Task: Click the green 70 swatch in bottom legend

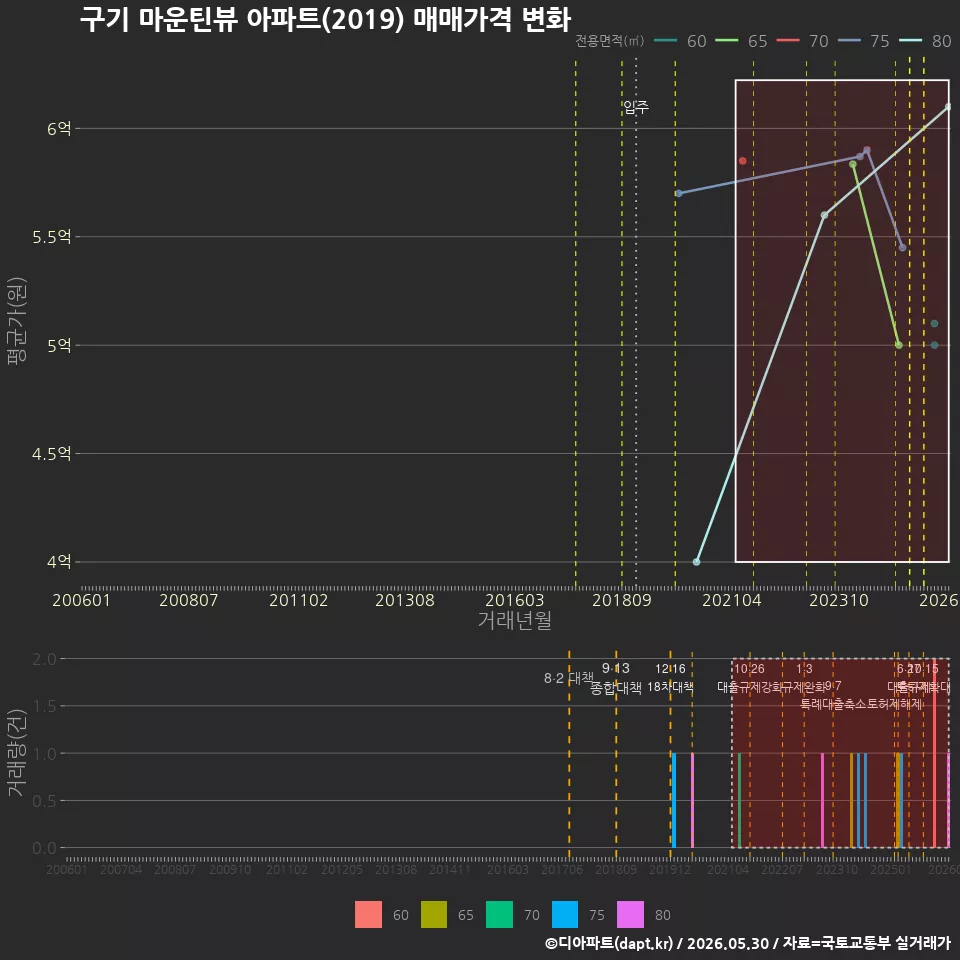Action: [x=499, y=915]
